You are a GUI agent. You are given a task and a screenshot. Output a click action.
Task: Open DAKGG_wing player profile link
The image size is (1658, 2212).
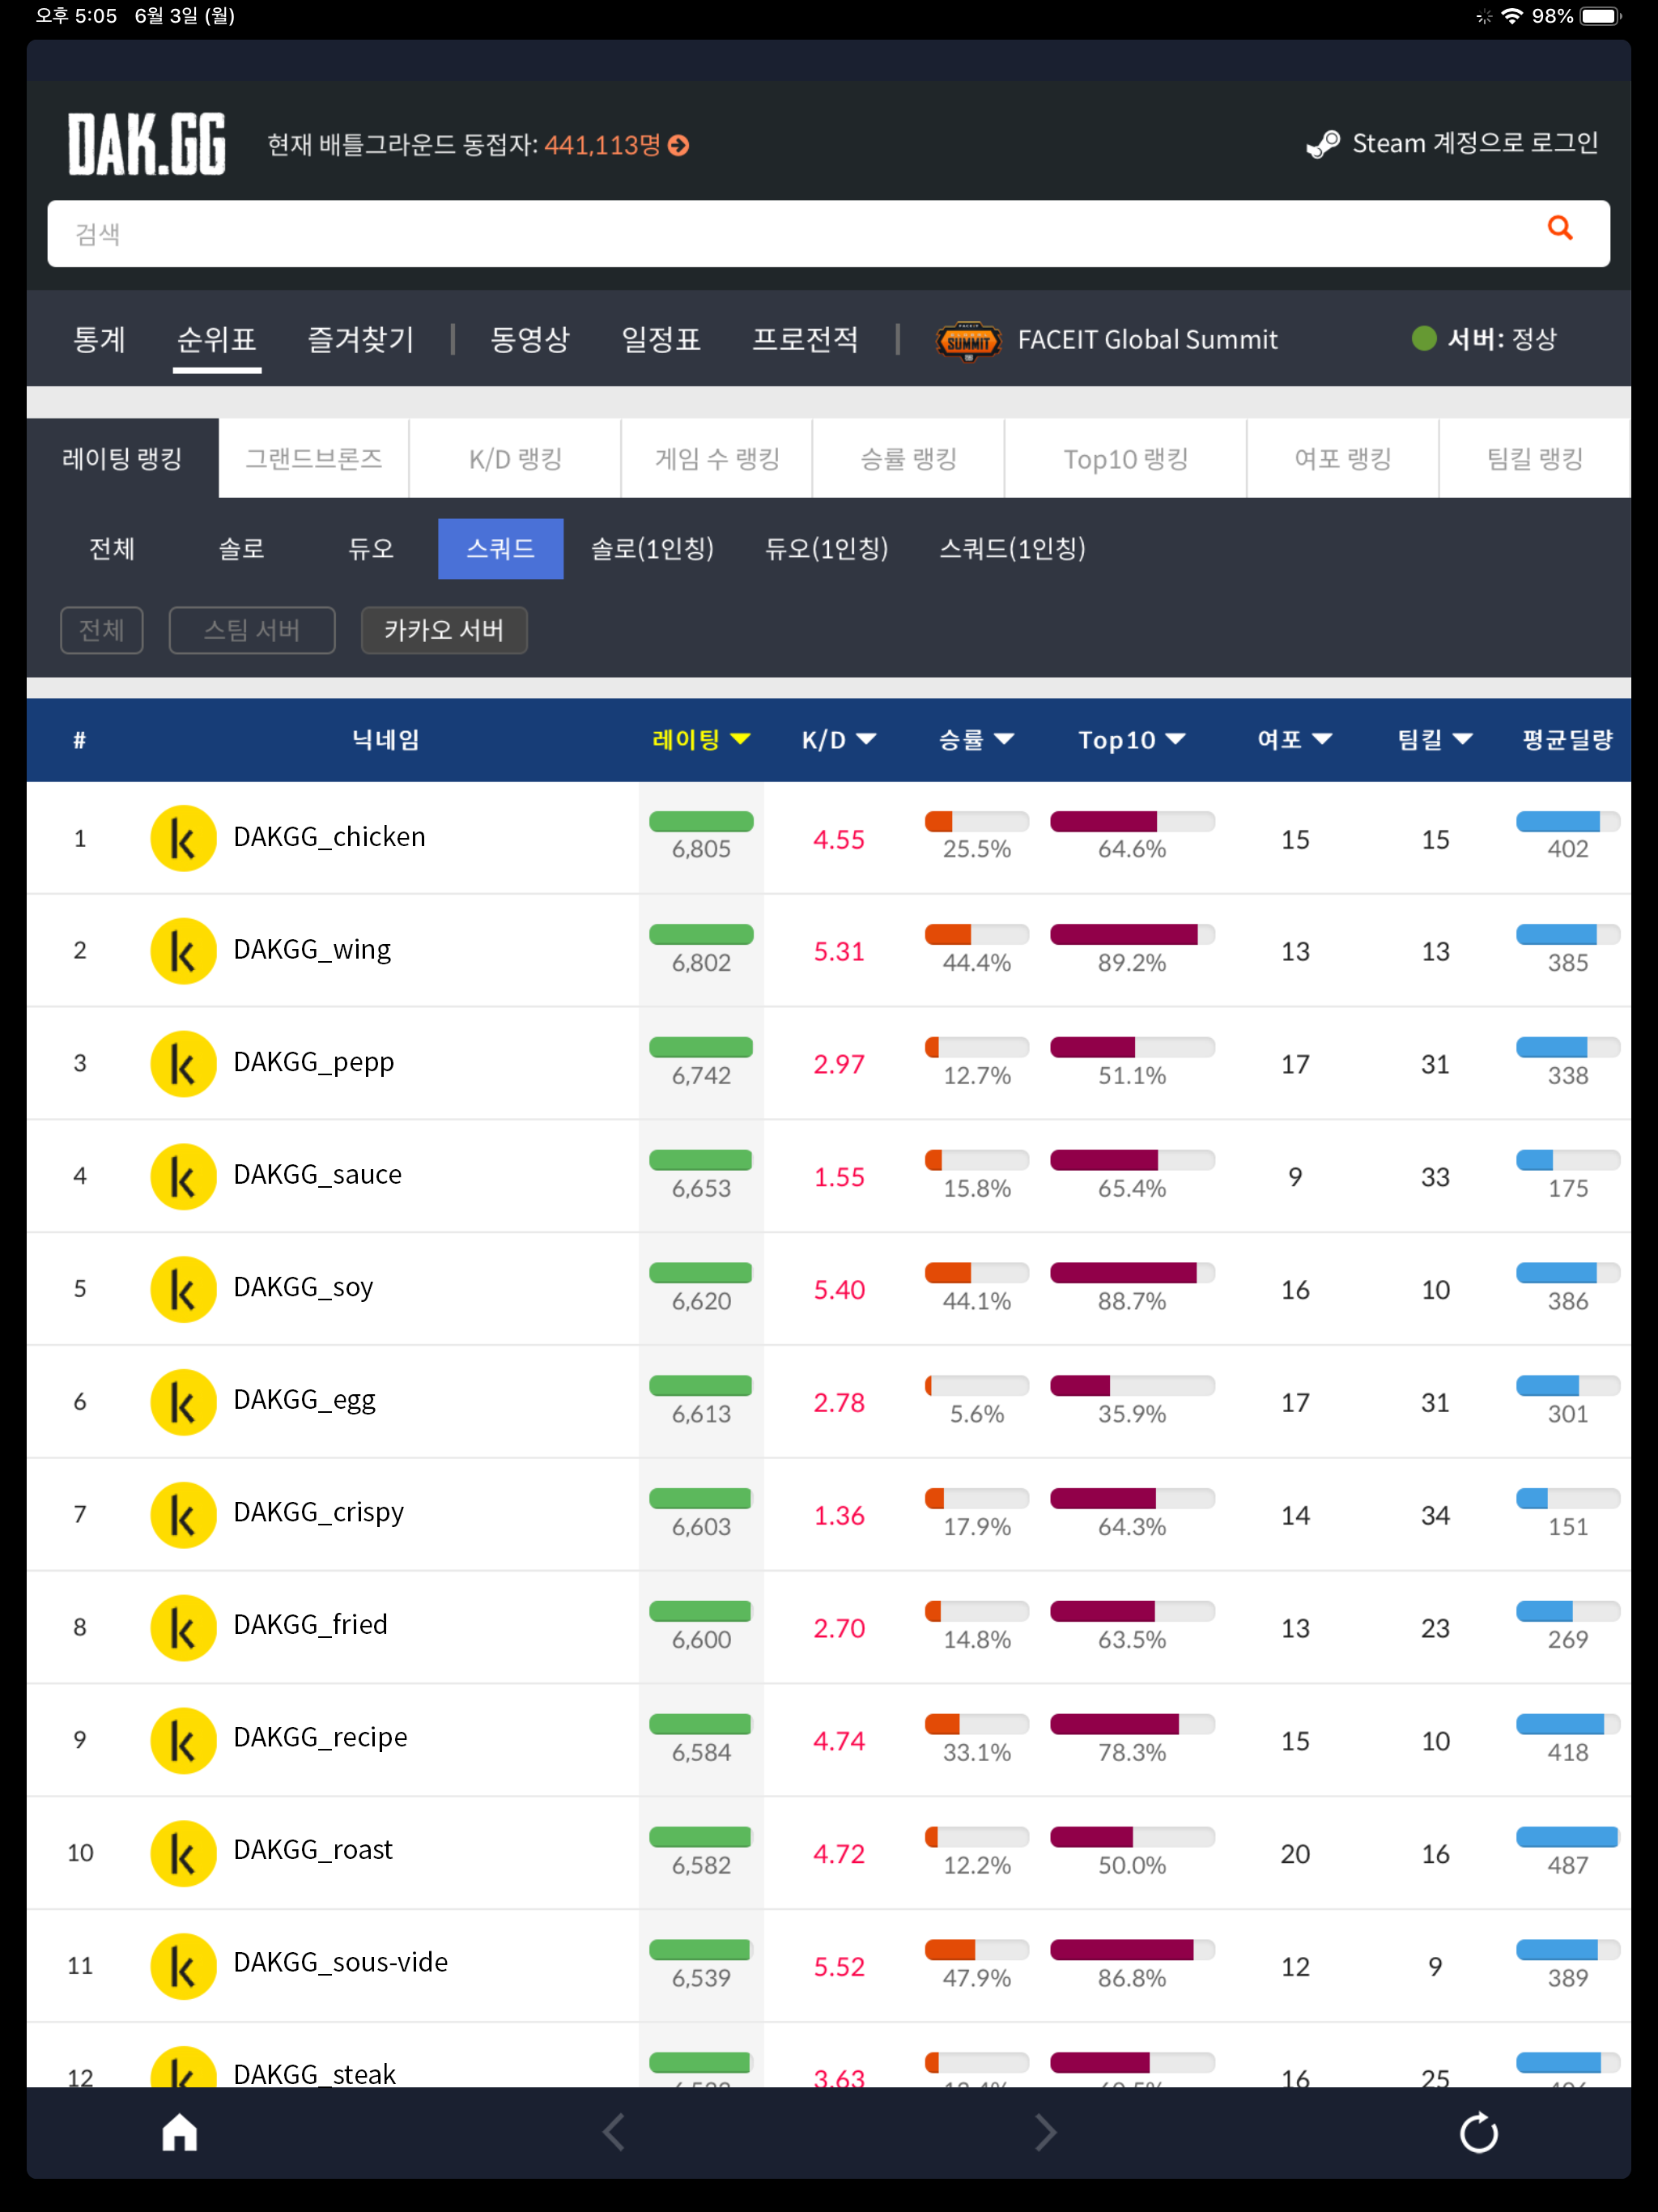pyautogui.click(x=311, y=949)
